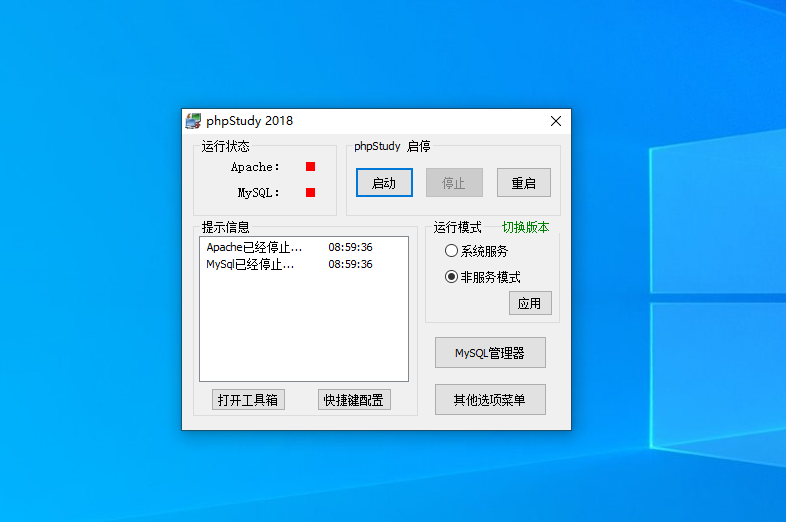The width and height of the screenshot is (786, 522).
Task: Open the 其他选项菜单 button
Action: (x=490, y=400)
